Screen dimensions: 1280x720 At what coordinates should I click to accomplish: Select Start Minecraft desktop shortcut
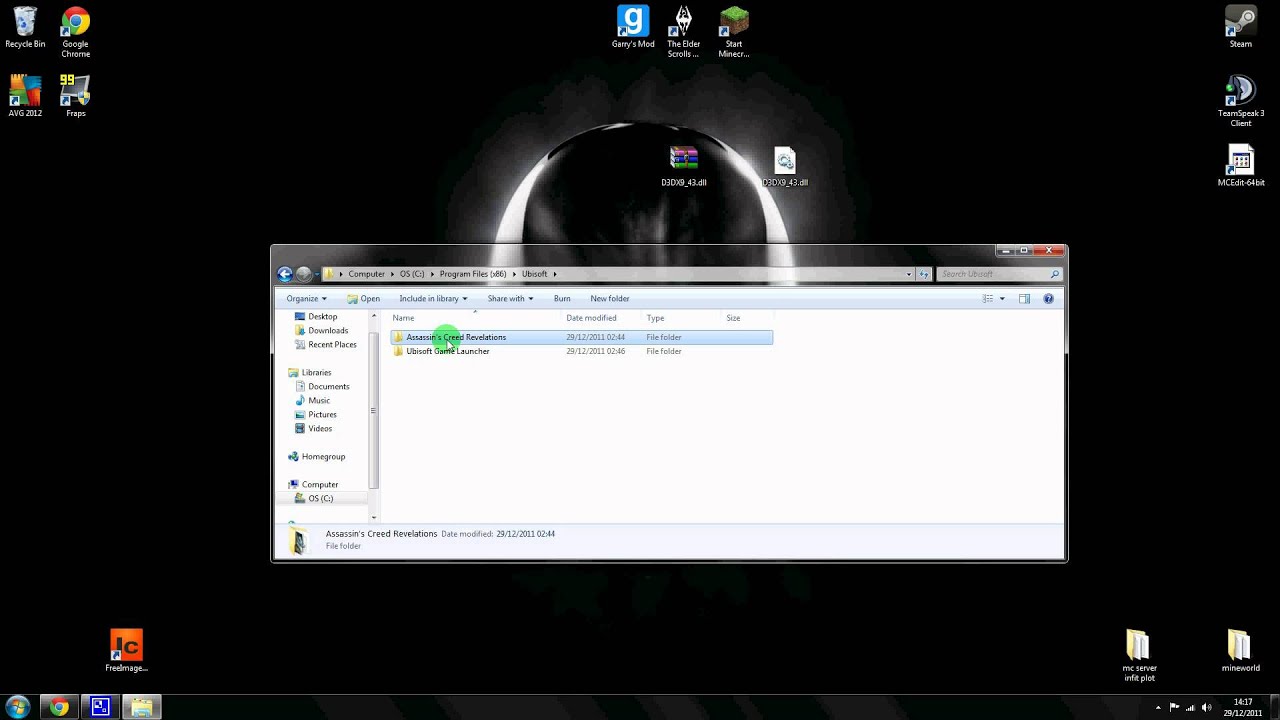click(x=734, y=33)
